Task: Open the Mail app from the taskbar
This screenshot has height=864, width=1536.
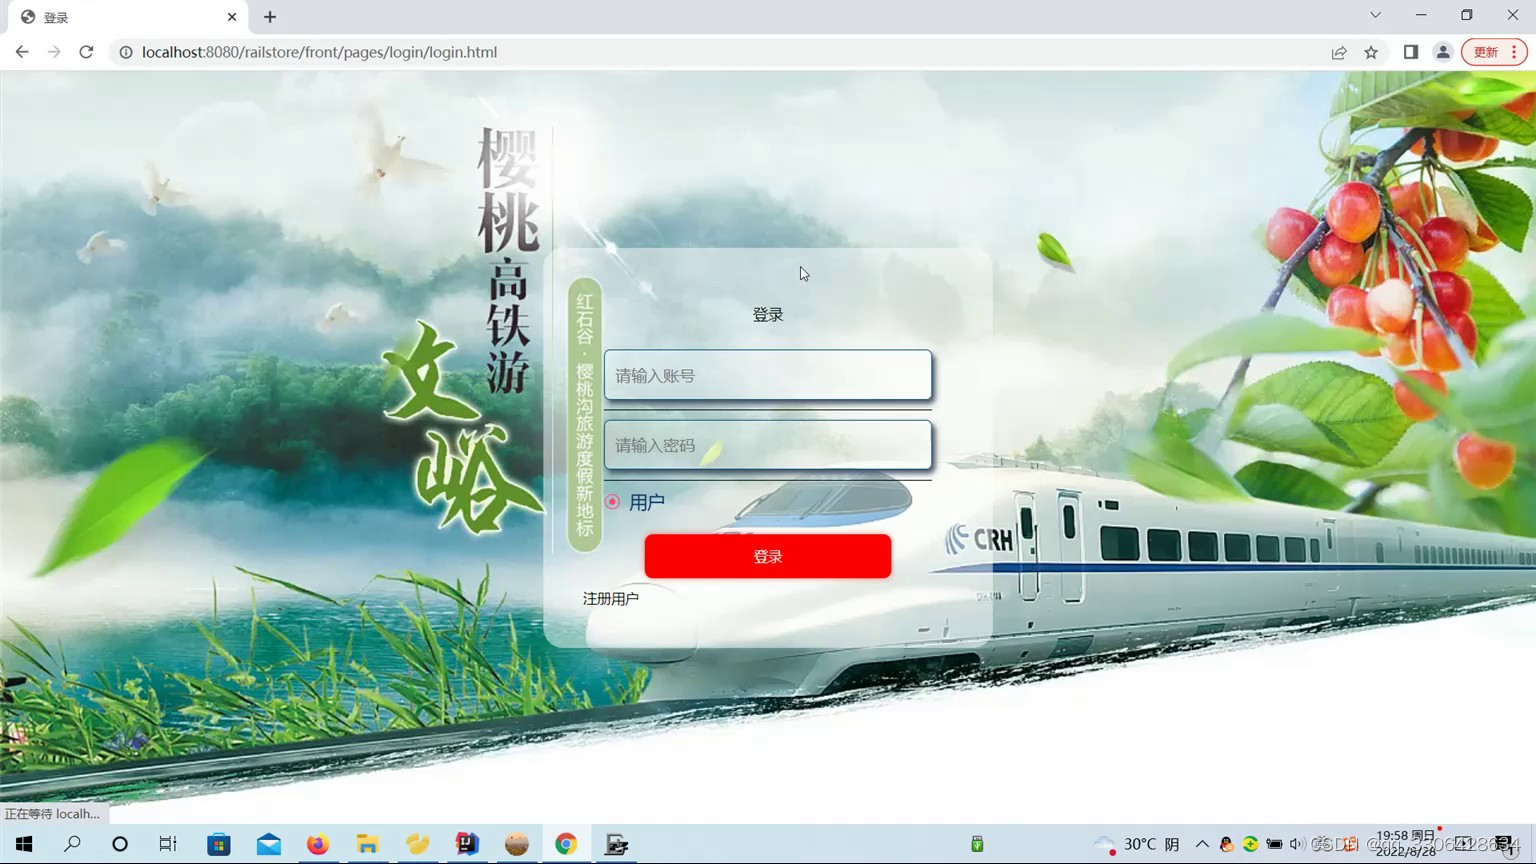Action: click(268, 845)
